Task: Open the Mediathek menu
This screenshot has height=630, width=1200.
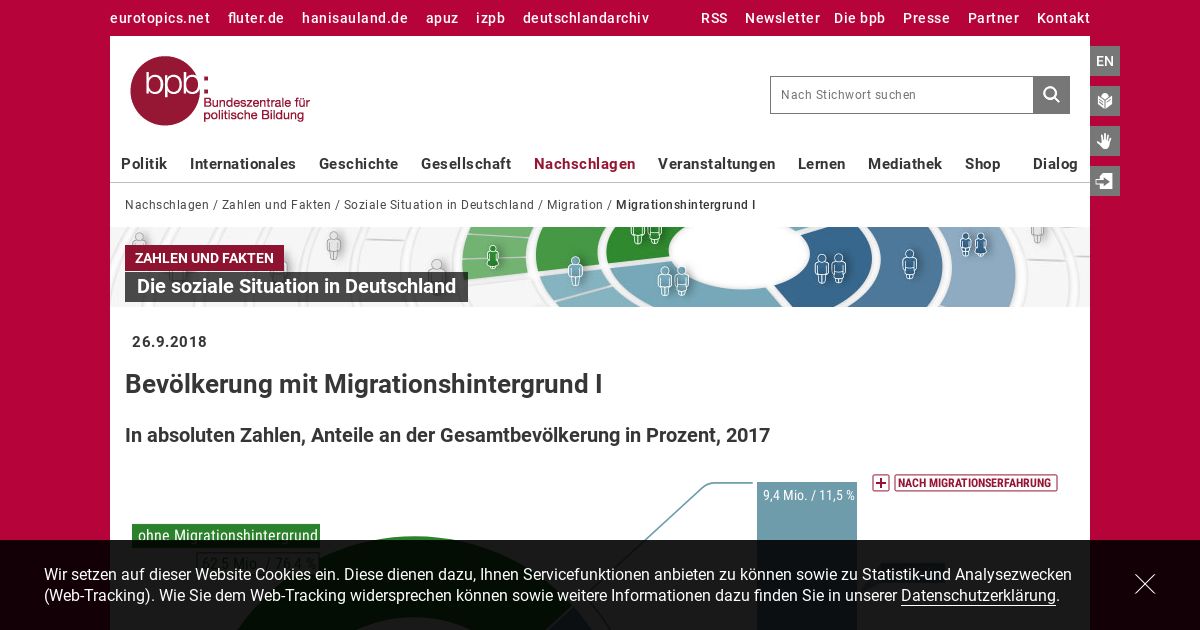Action: (905, 164)
